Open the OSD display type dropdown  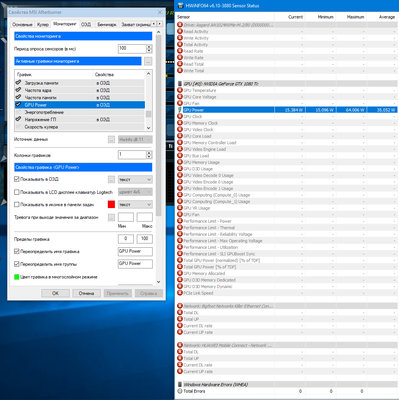click(x=135, y=180)
